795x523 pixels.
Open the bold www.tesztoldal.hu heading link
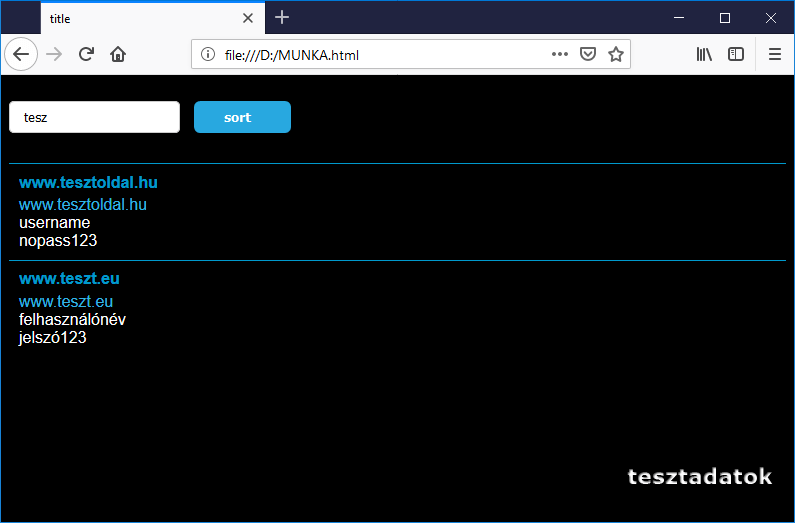coord(88,183)
